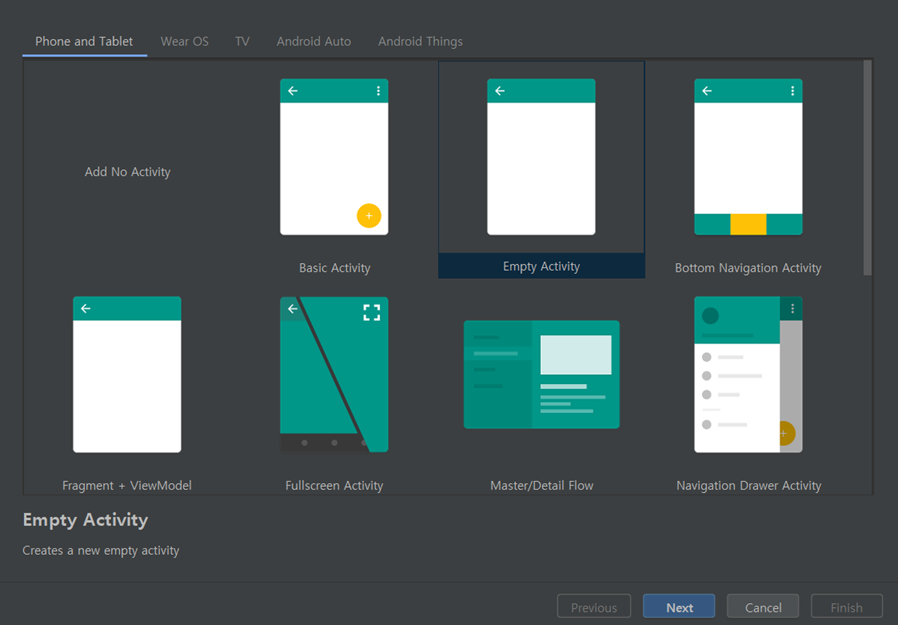Image resolution: width=898 pixels, height=625 pixels.
Task: Pick the Fragment + ViewModel template thumbnail
Action: 127,375
